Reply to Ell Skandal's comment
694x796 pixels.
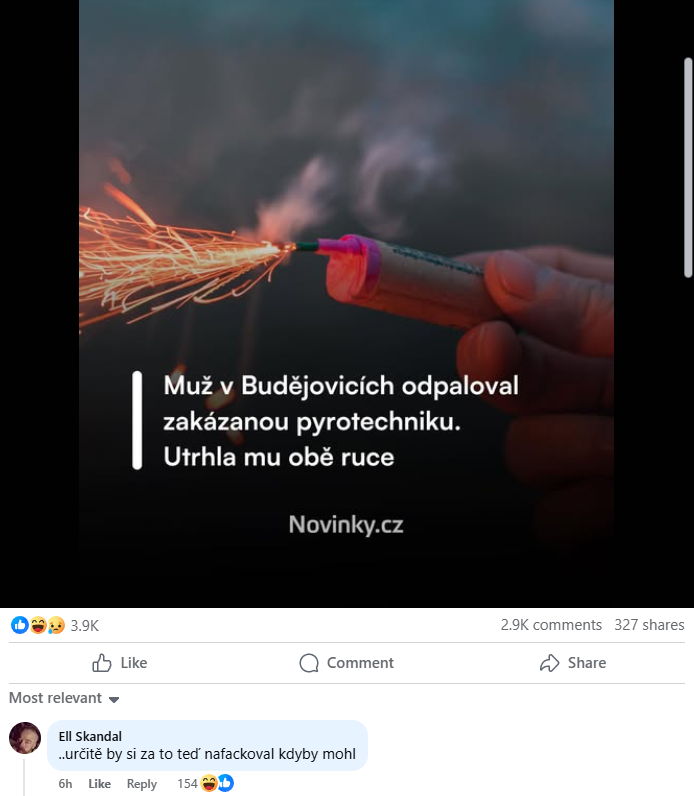[x=142, y=784]
